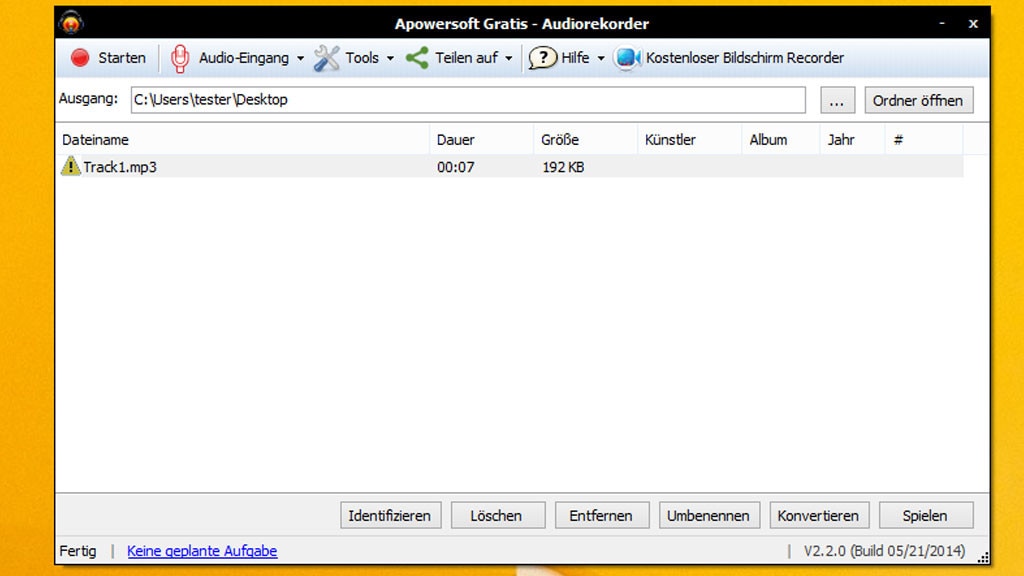Screen dimensions: 1024x576
Task: Click the Audiorekorder app icon in titlebar
Action: point(69,22)
